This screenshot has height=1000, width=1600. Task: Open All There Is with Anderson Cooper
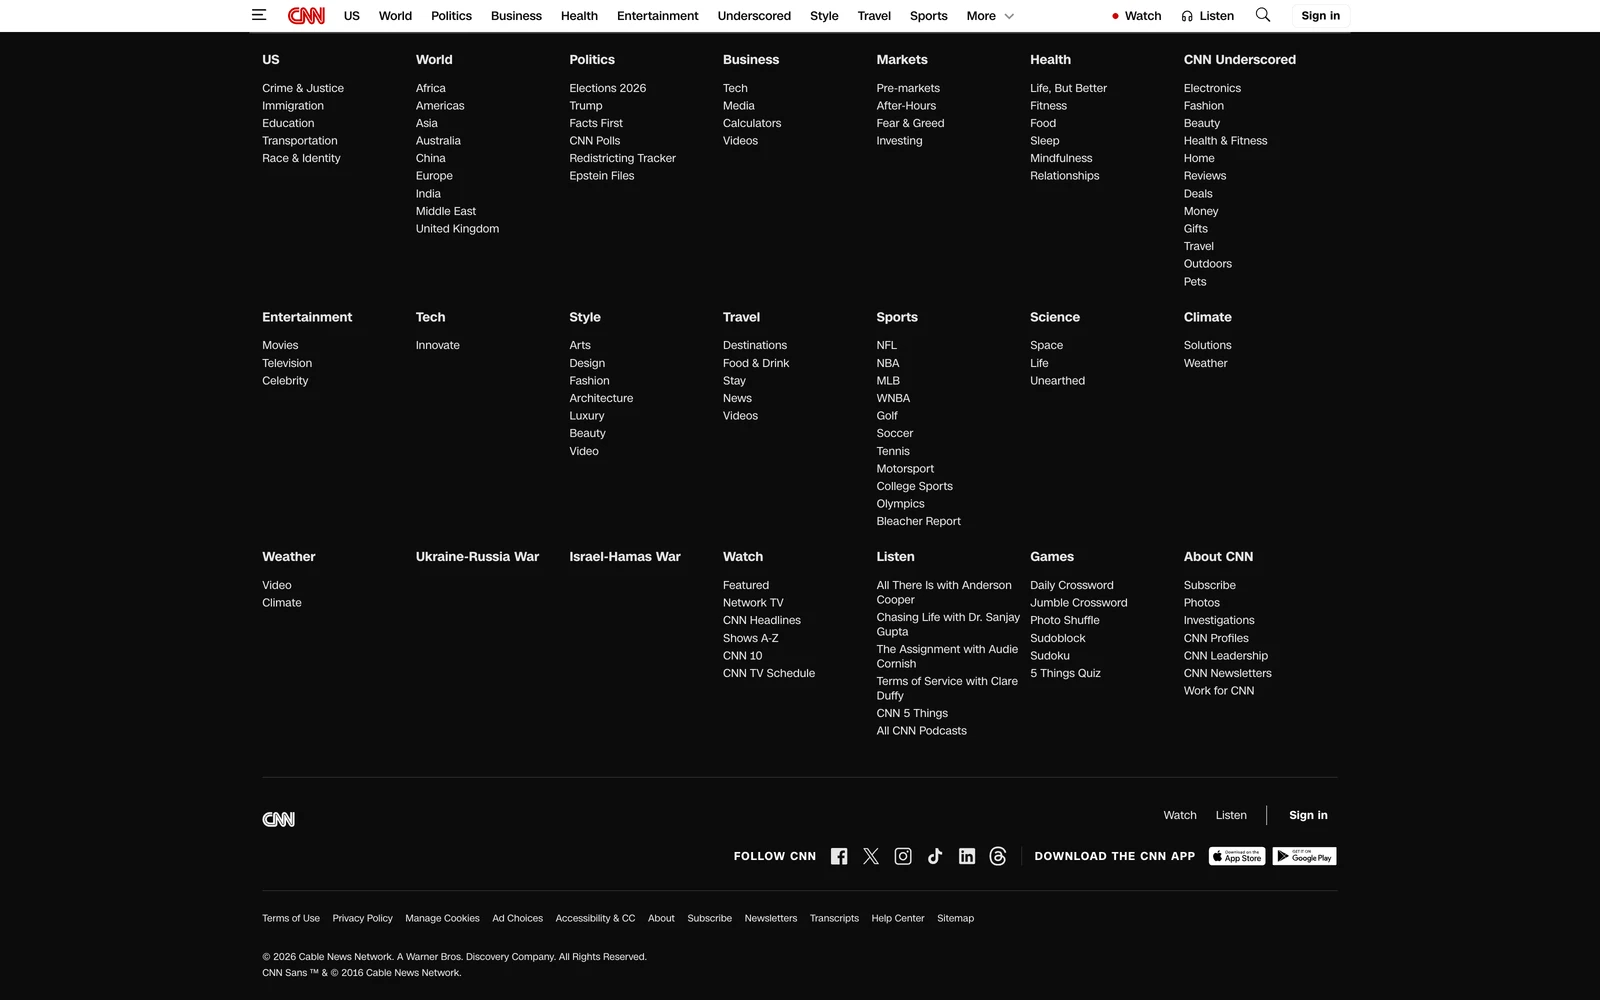point(944,592)
